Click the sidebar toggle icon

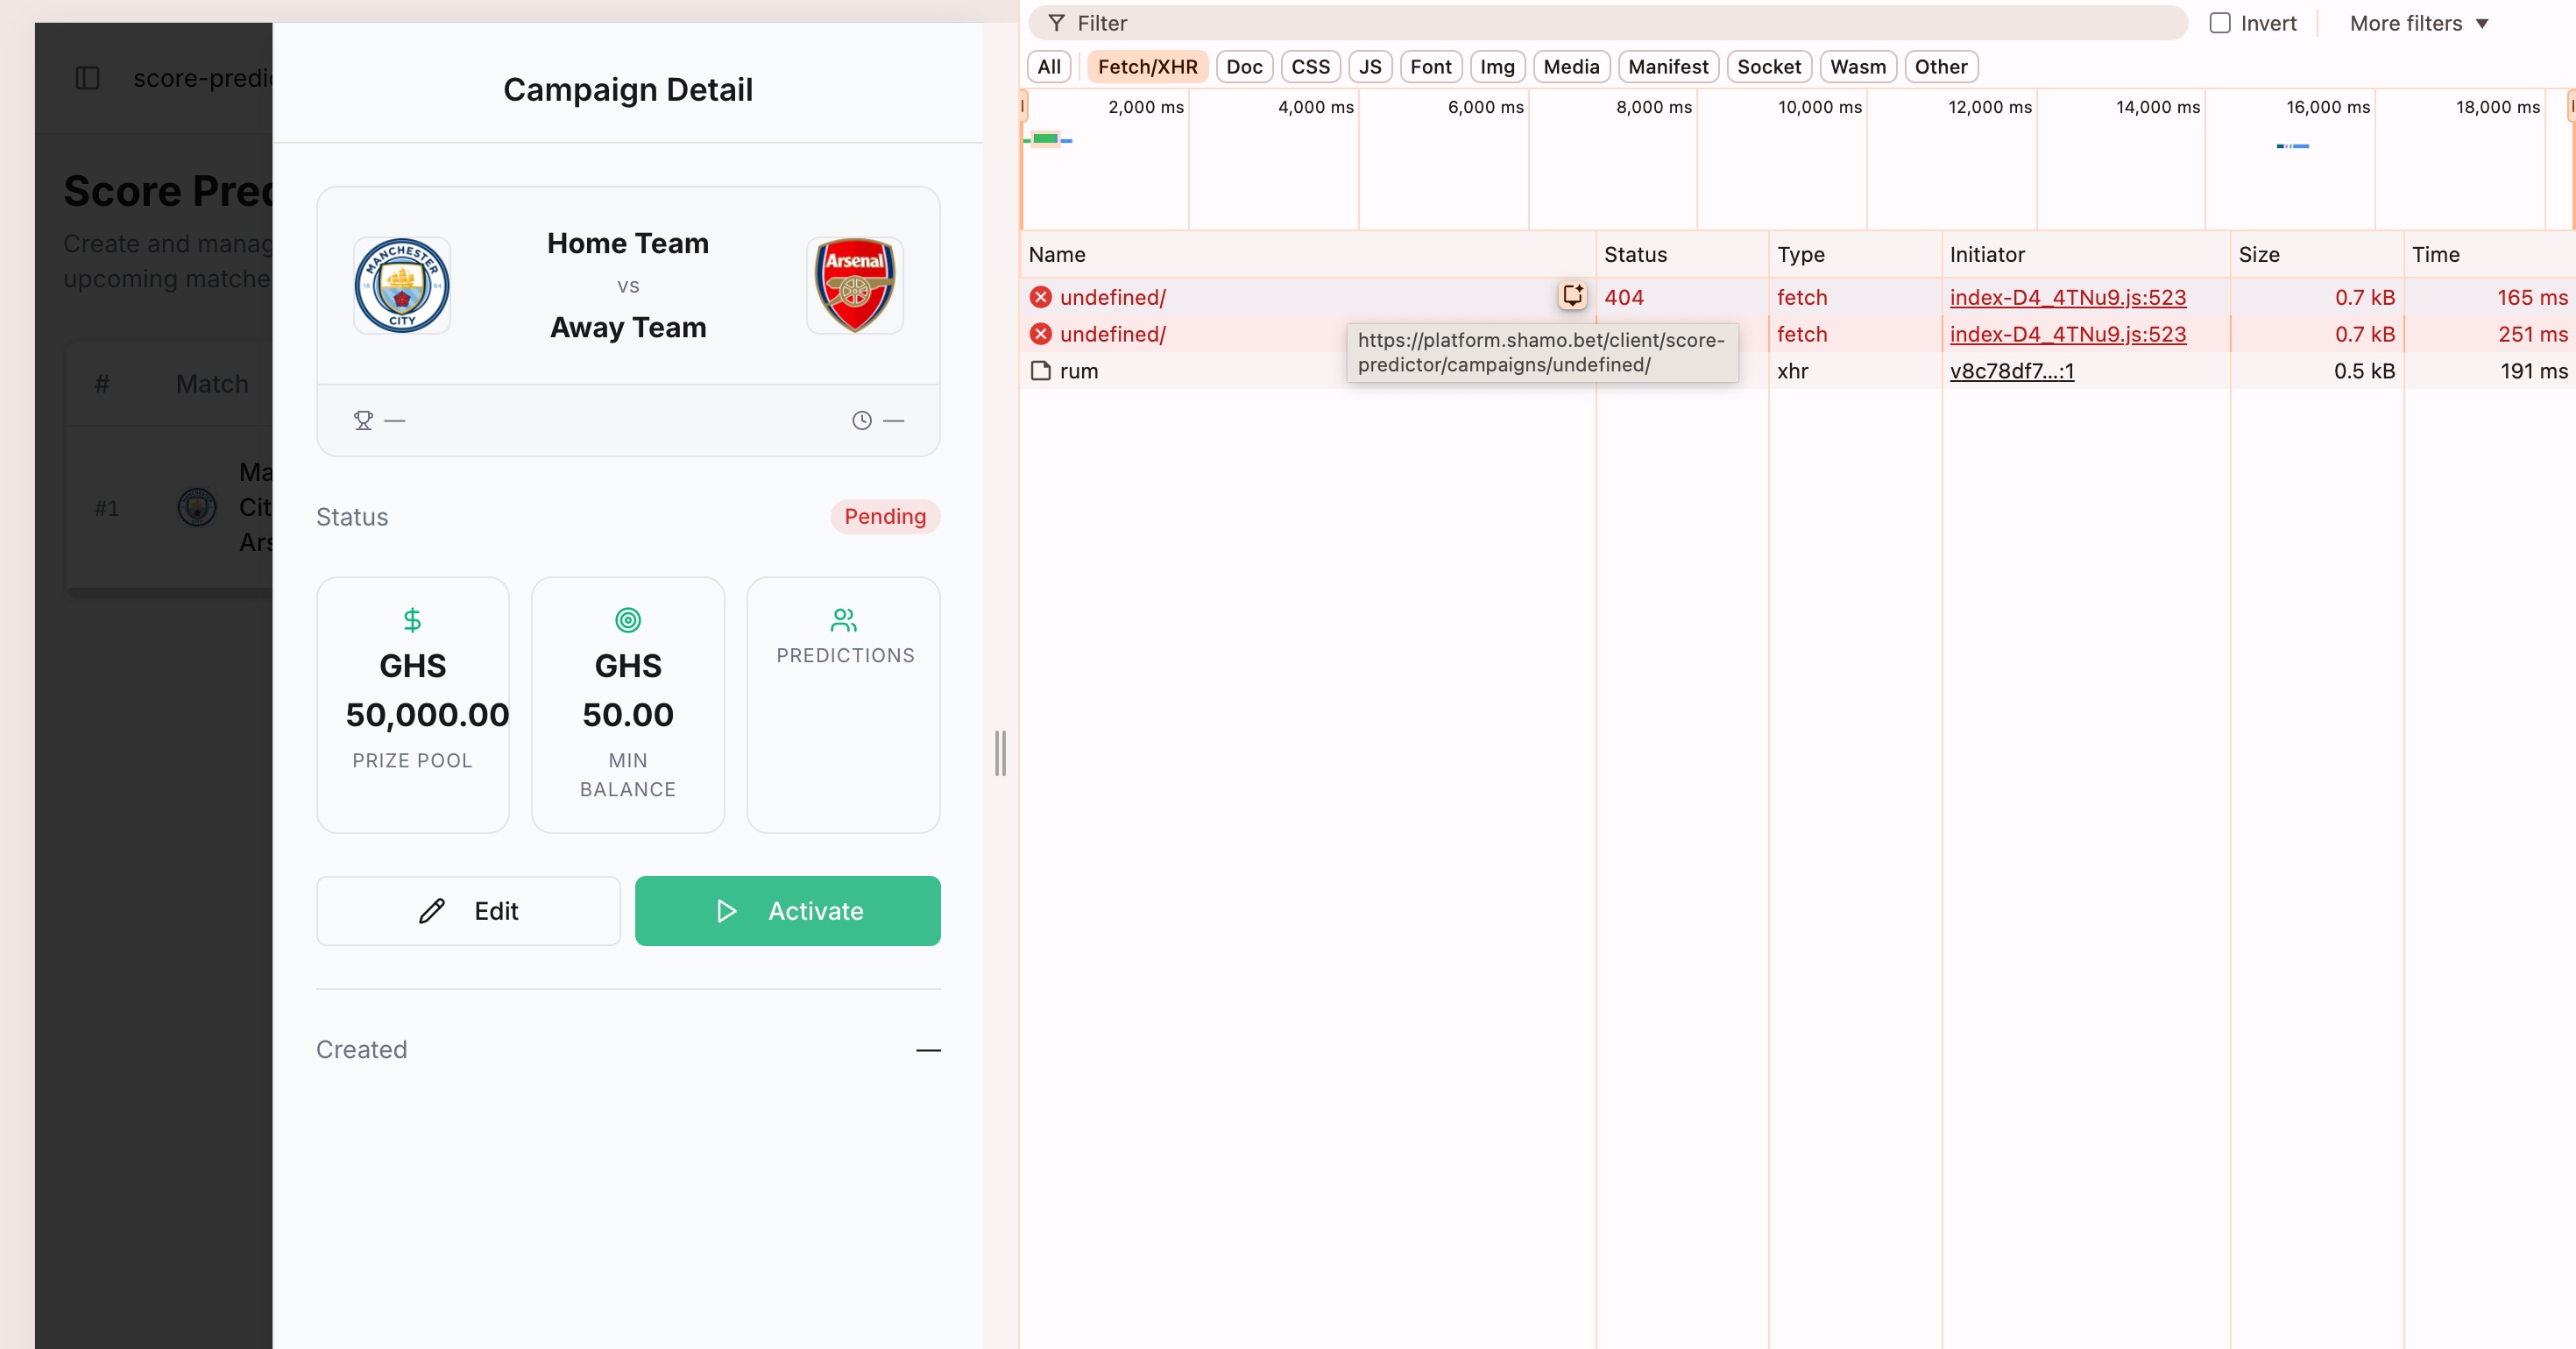(x=88, y=78)
